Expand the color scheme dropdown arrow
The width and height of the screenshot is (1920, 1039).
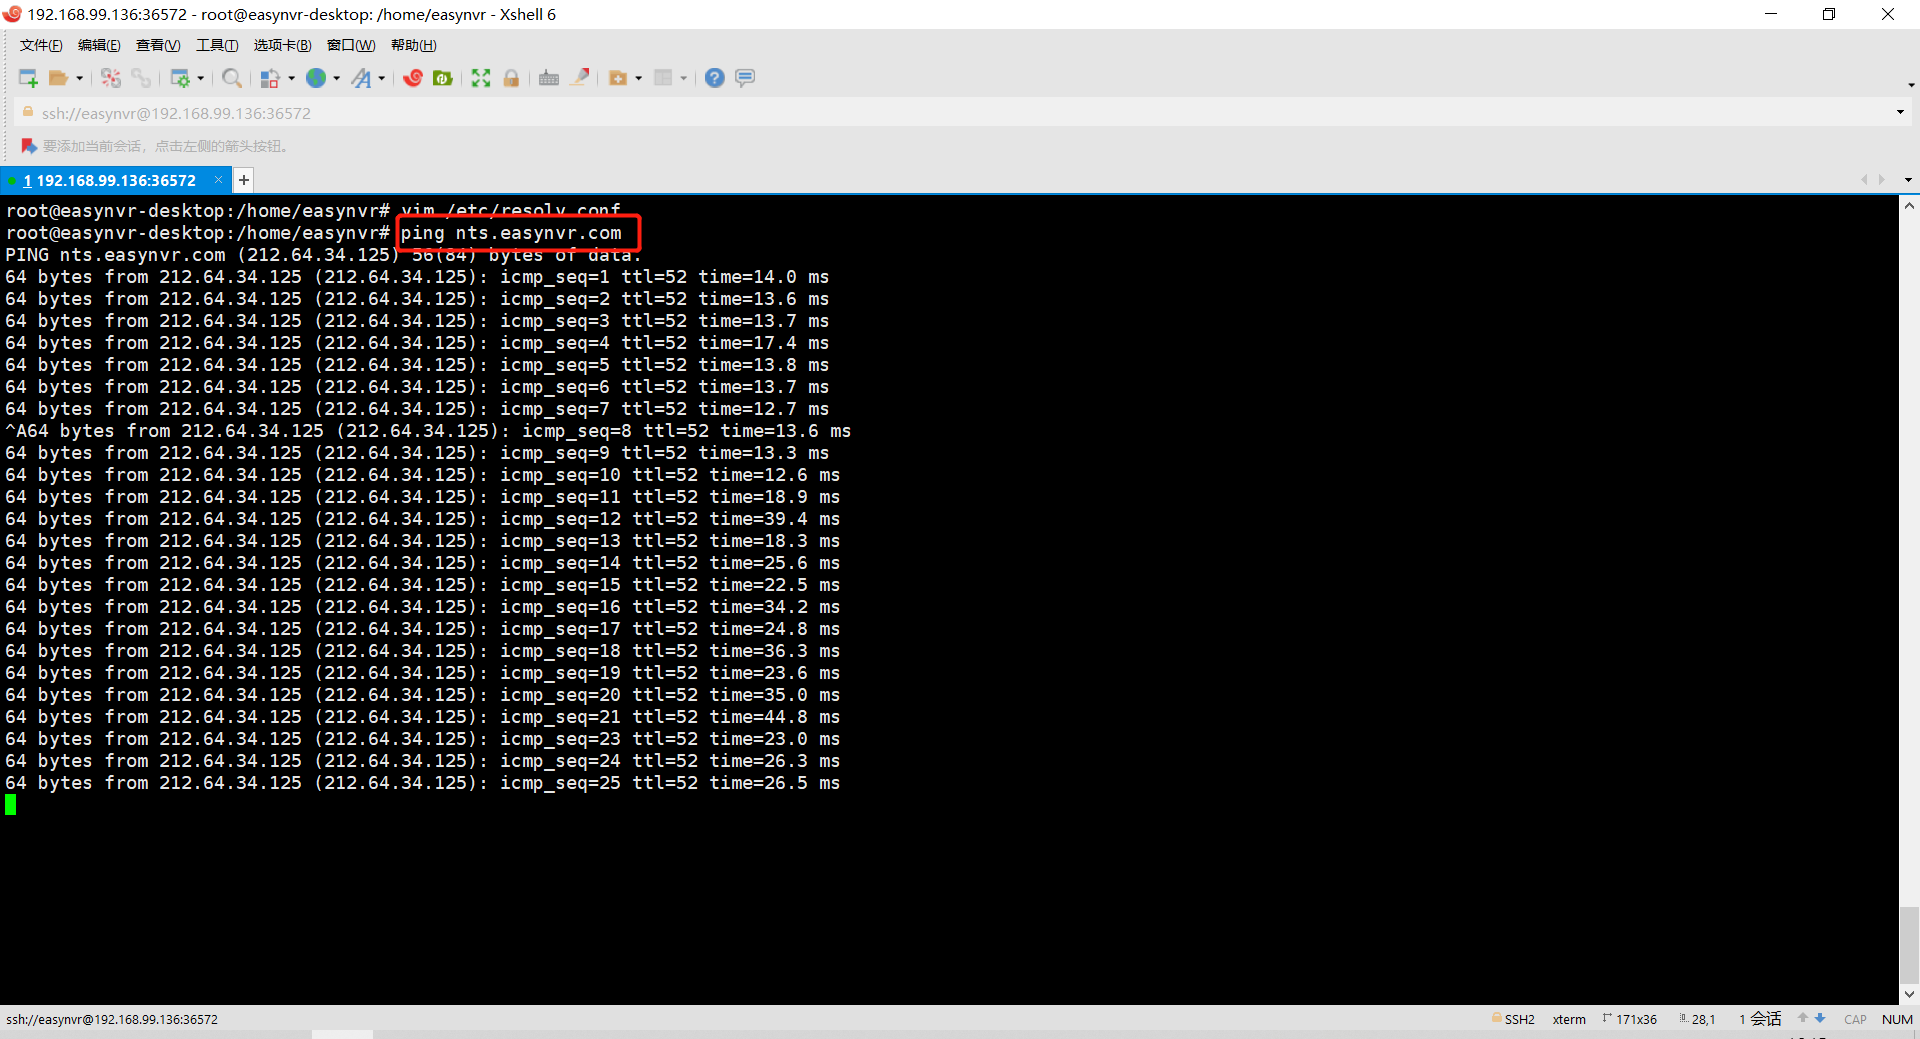(x=291, y=78)
